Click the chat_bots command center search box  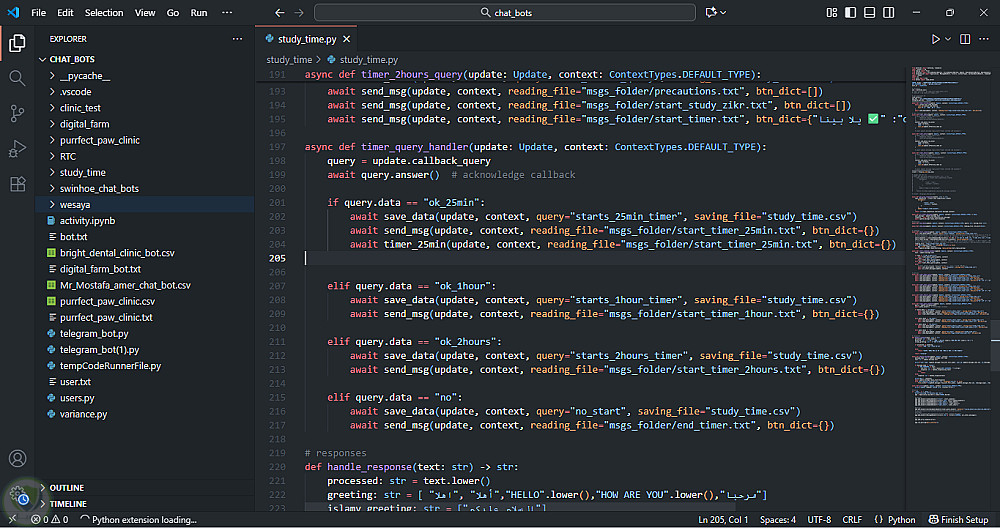click(503, 13)
